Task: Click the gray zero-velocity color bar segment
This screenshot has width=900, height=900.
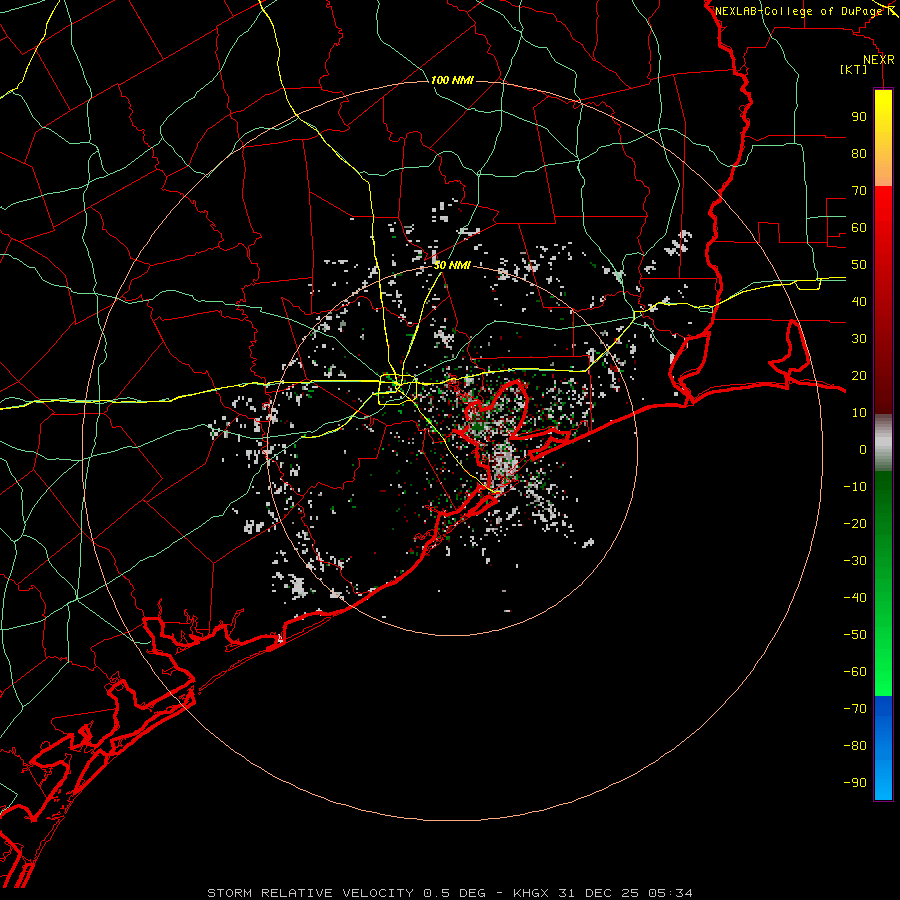Action: 883,443
